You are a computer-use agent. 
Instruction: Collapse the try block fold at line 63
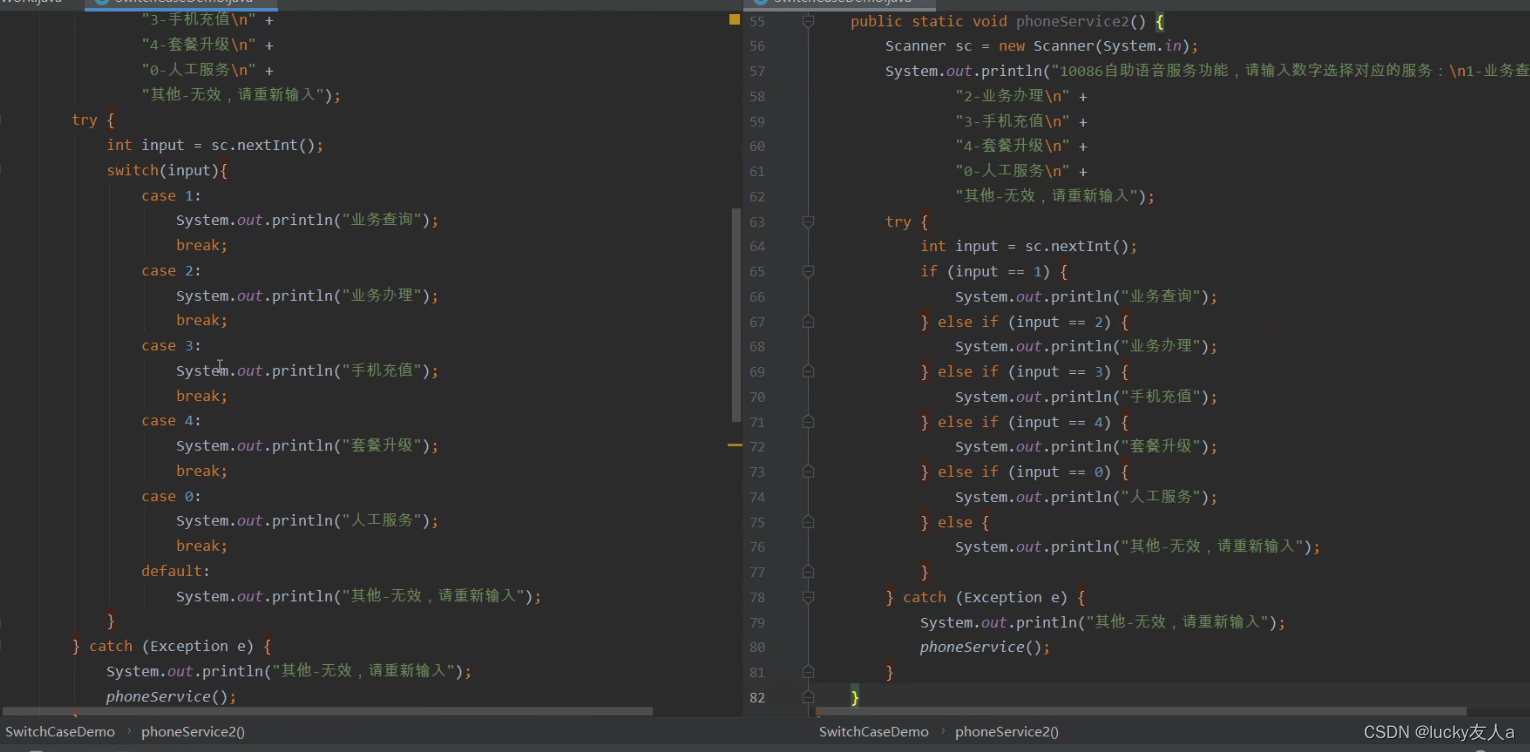pyautogui.click(x=808, y=221)
